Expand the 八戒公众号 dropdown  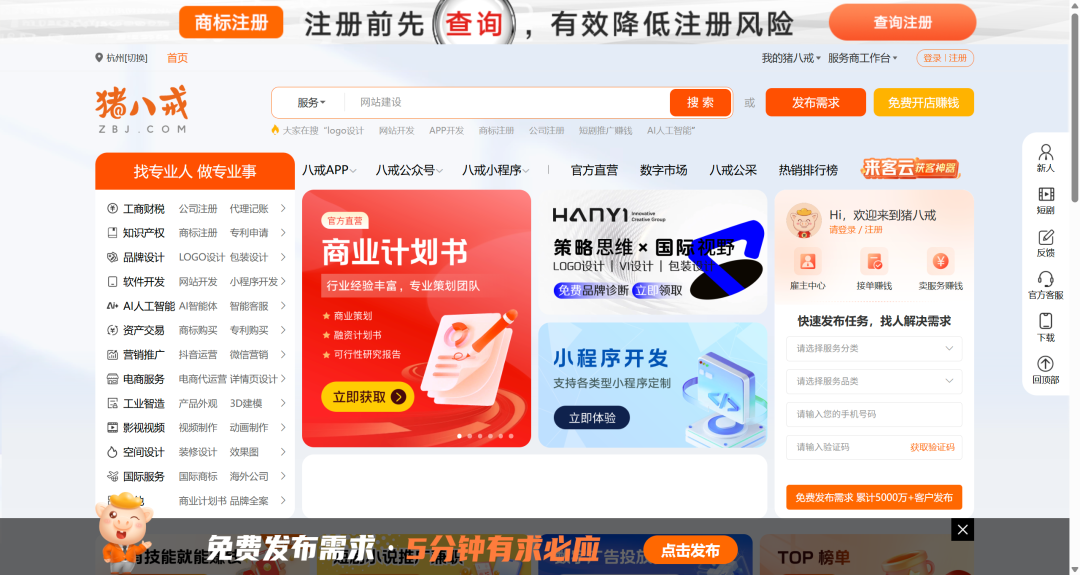(408, 170)
